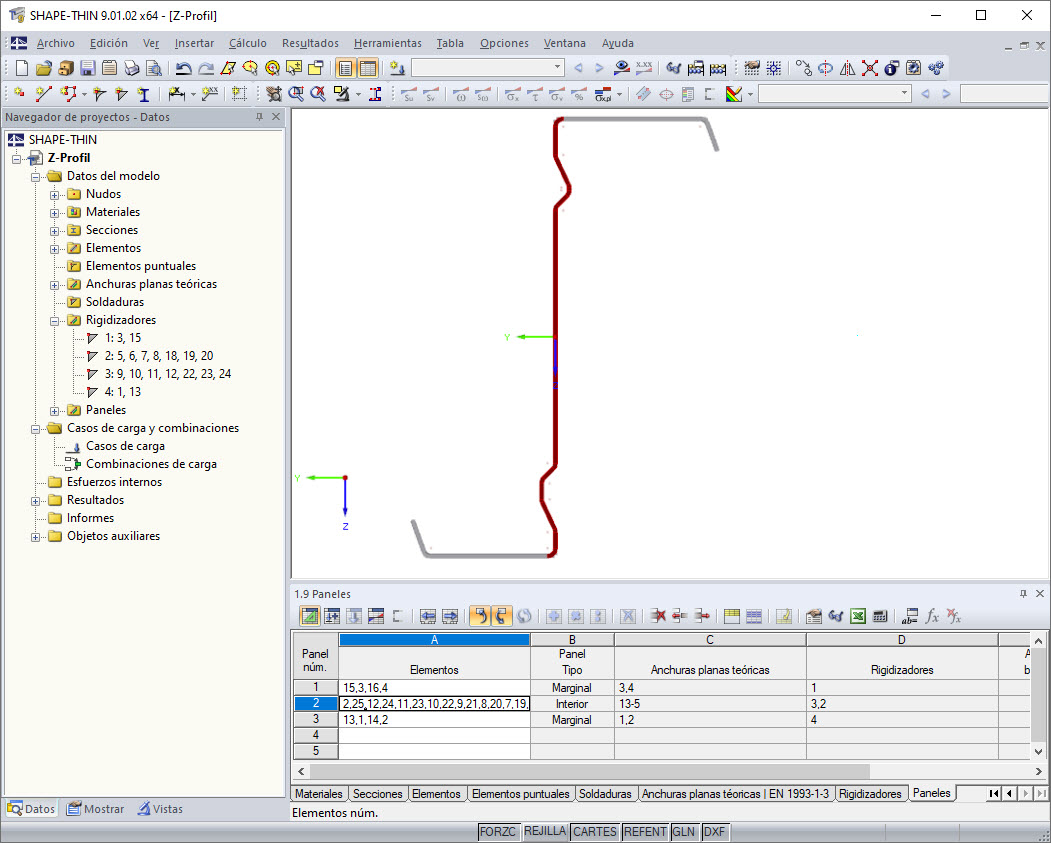Select the new line element tool
The image size is (1051, 843).
tap(44, 94)
